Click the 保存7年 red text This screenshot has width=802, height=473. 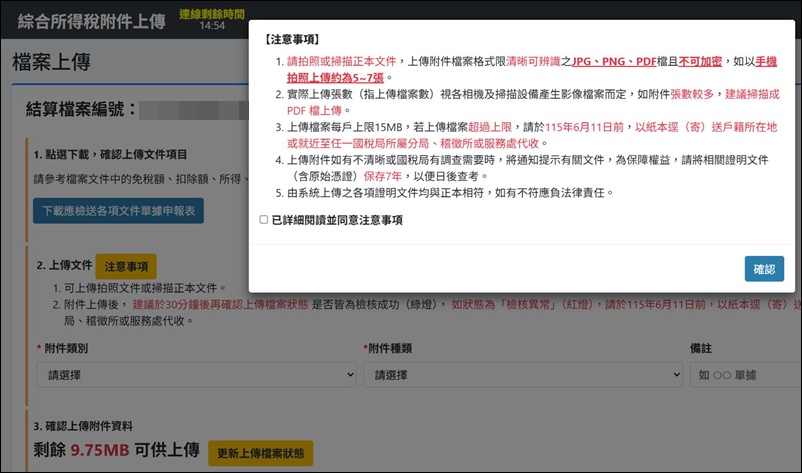tap(383, 176)
